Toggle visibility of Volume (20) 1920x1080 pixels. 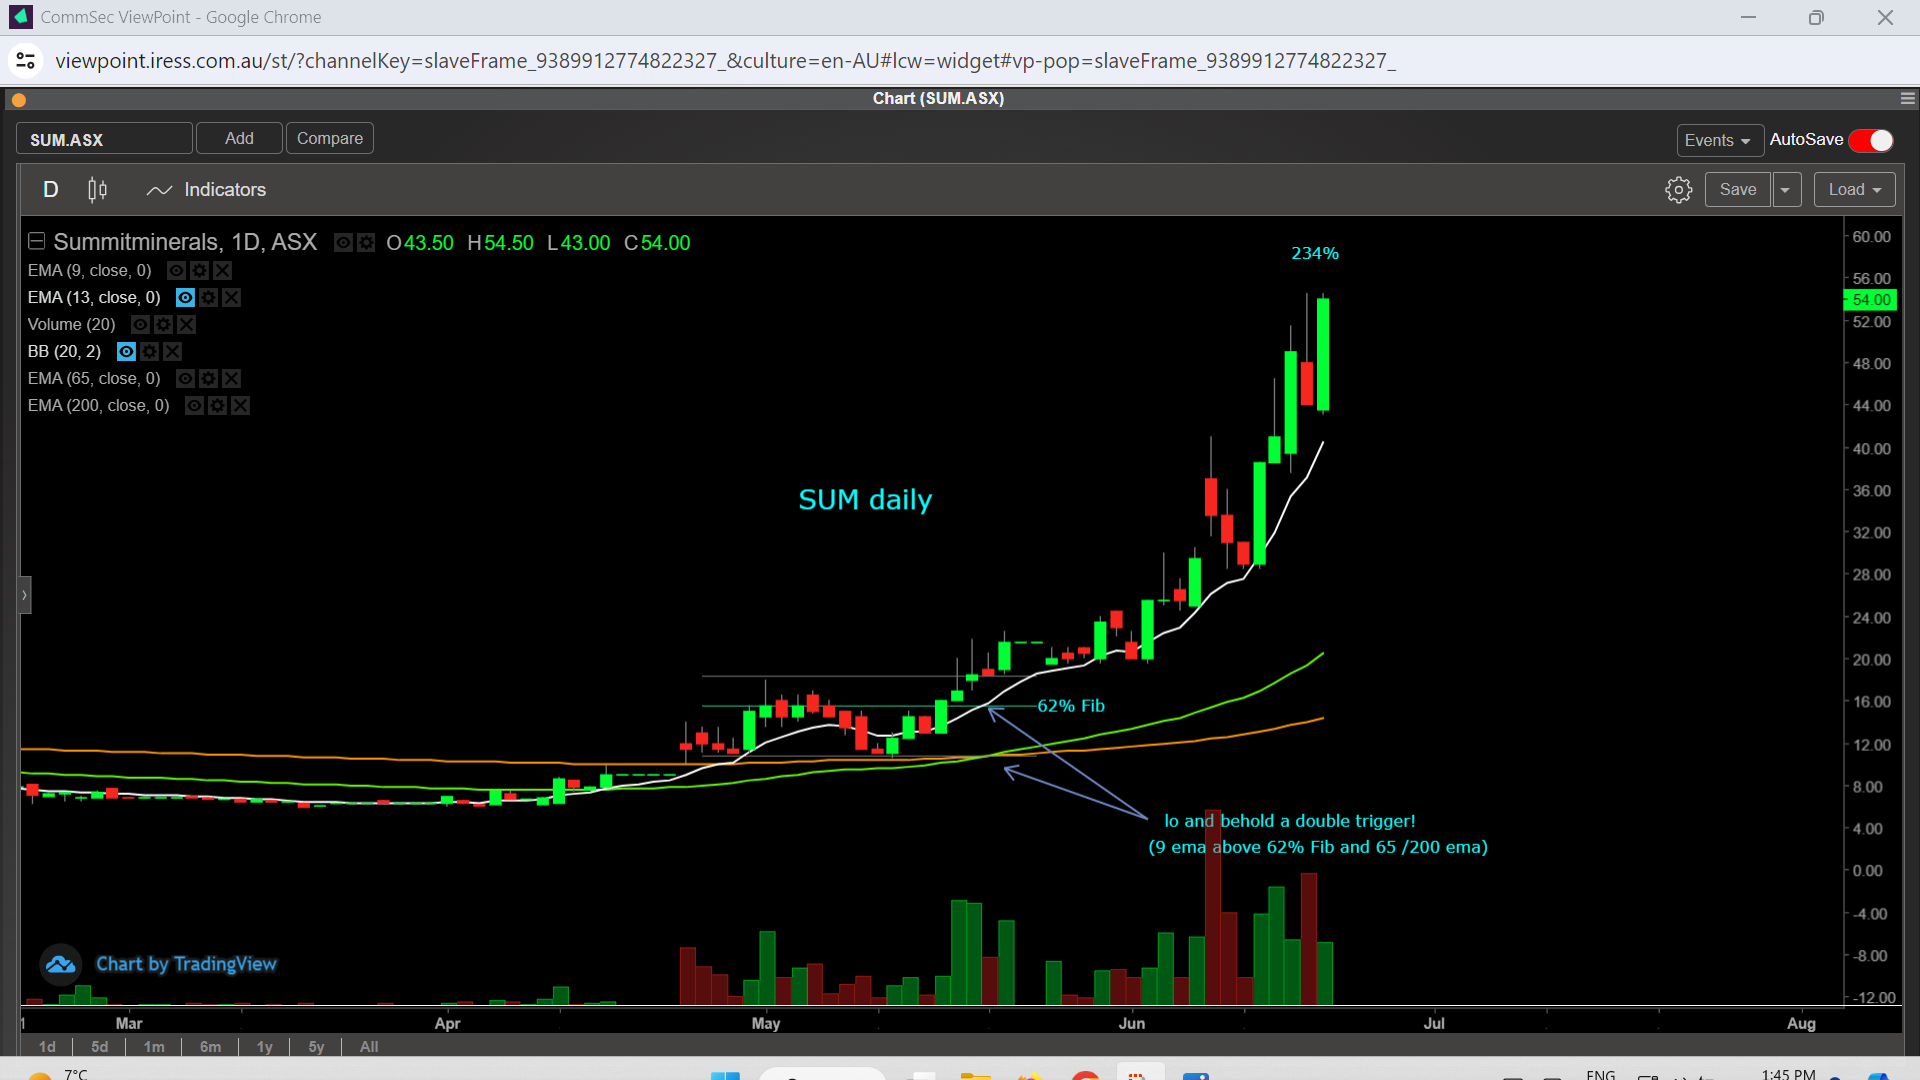(140, 325)
